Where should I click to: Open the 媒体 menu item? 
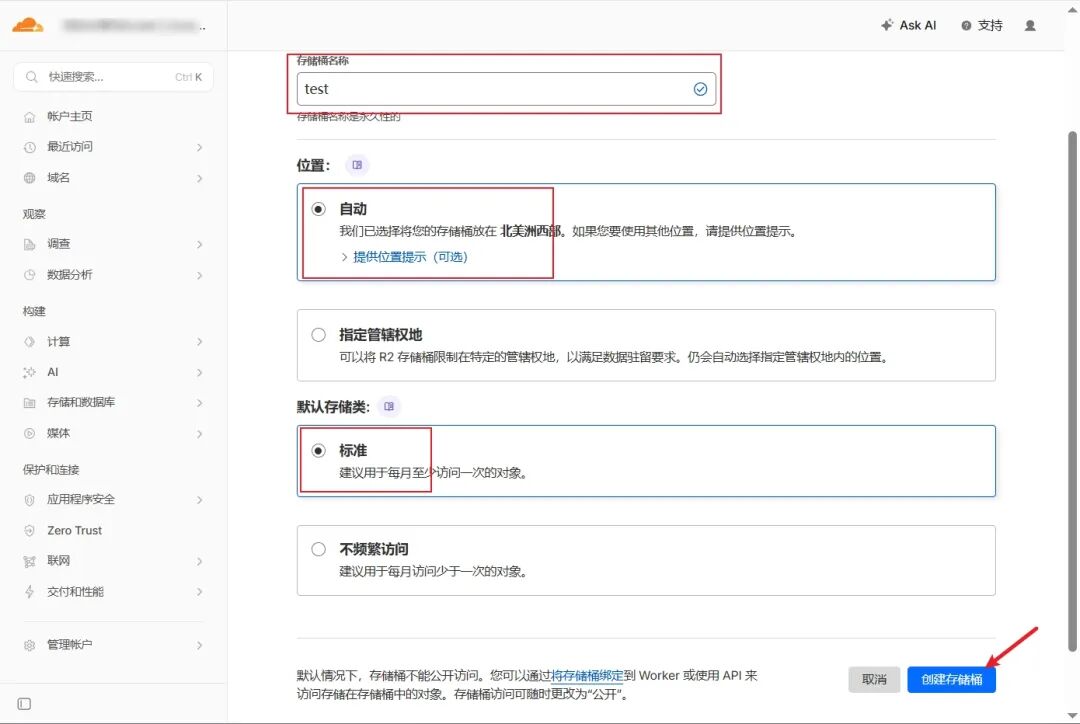(114, 433)
